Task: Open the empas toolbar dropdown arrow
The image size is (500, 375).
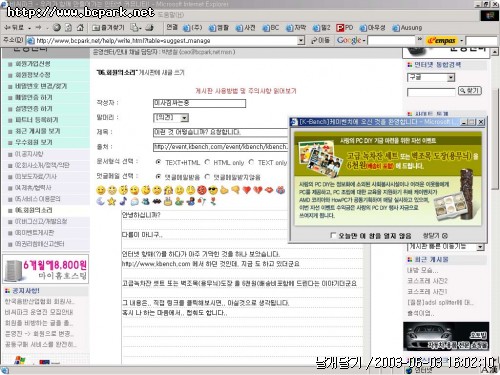Action: [462, 41]
